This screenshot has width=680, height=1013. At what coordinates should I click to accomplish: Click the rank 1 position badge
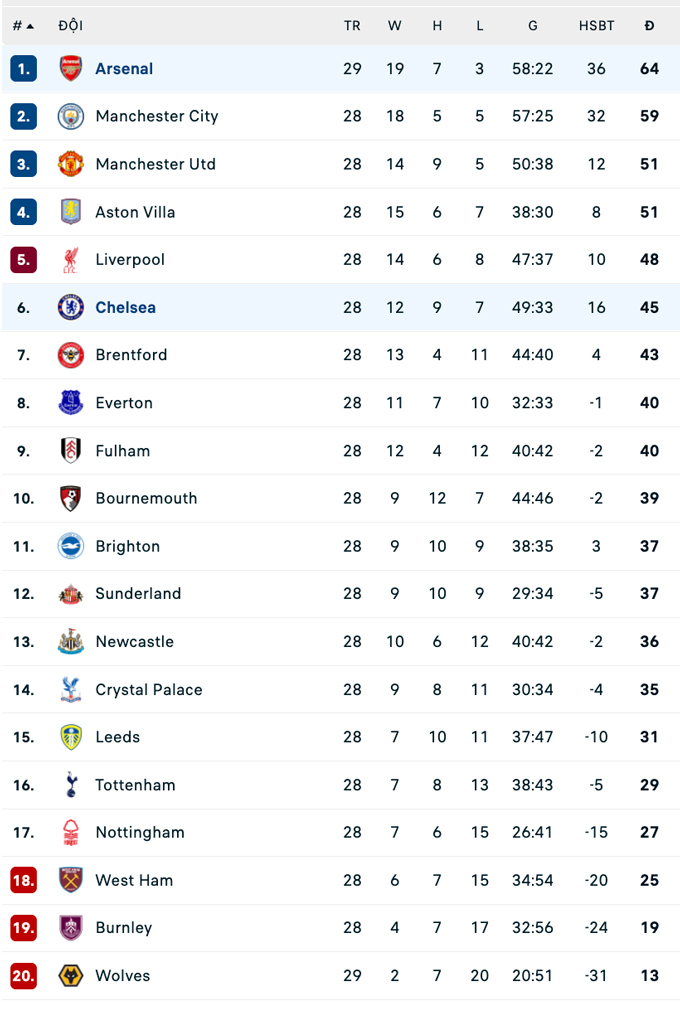24,69
